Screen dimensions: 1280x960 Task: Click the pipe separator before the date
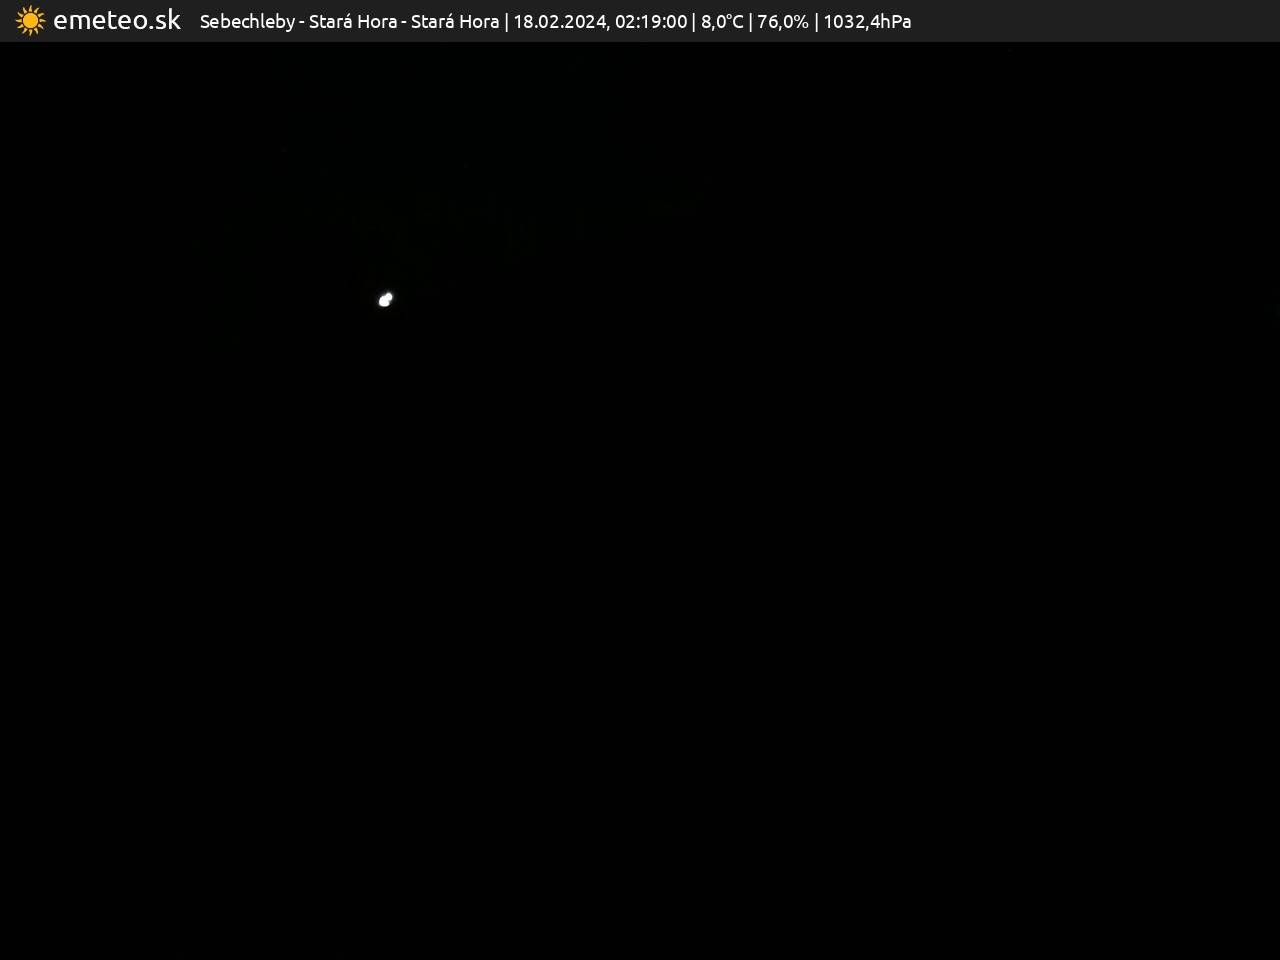click(506, 22)
